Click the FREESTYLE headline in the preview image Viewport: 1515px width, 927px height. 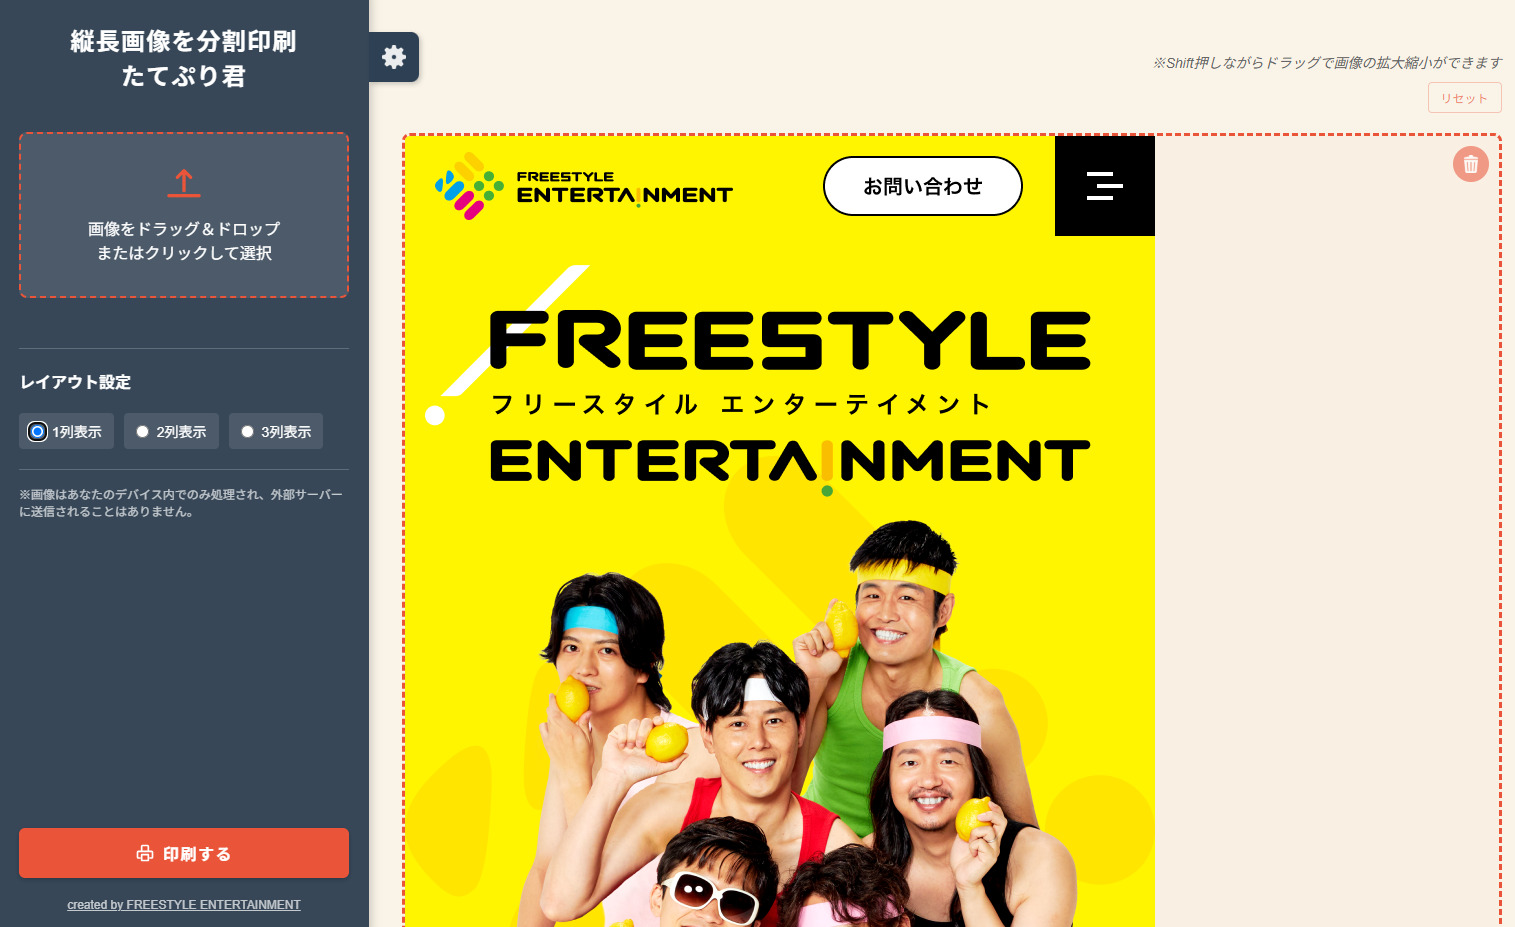click(x=789, y=341)
